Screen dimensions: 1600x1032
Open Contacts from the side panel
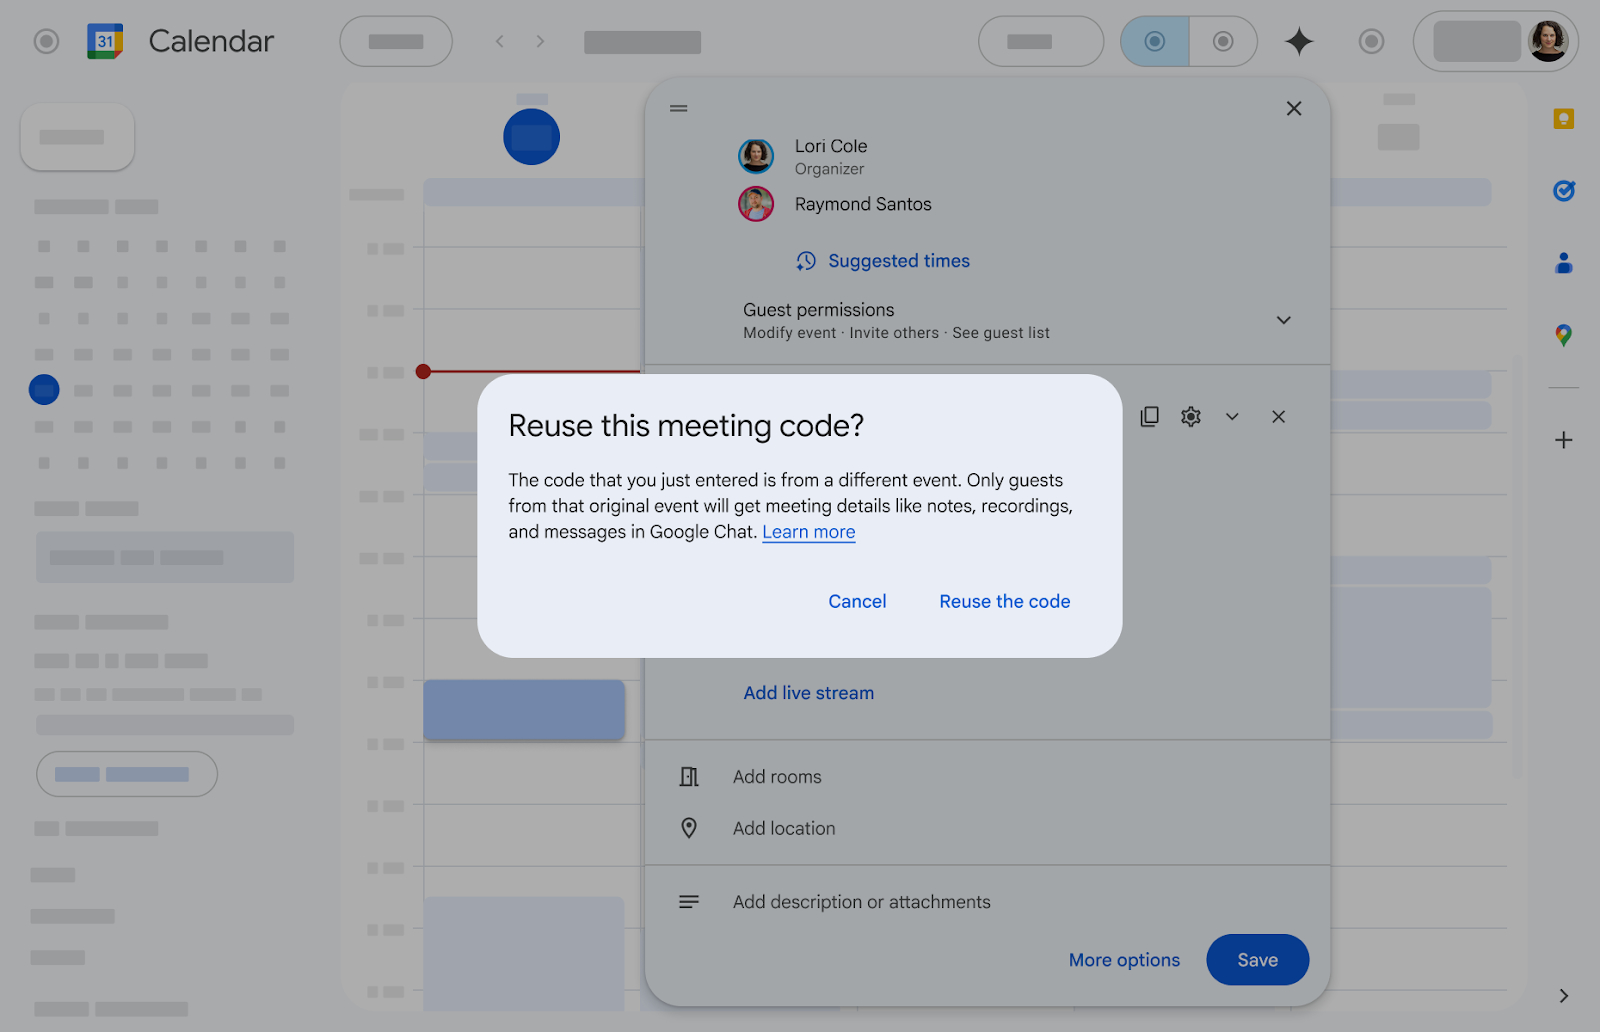1563,263
